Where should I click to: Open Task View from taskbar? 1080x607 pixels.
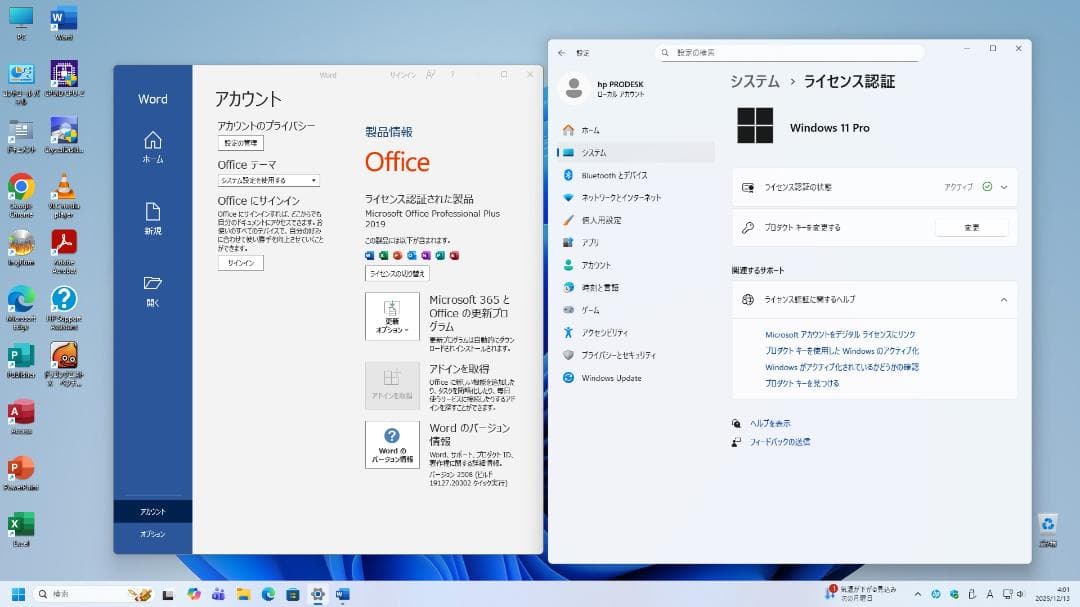coord(168,595)
